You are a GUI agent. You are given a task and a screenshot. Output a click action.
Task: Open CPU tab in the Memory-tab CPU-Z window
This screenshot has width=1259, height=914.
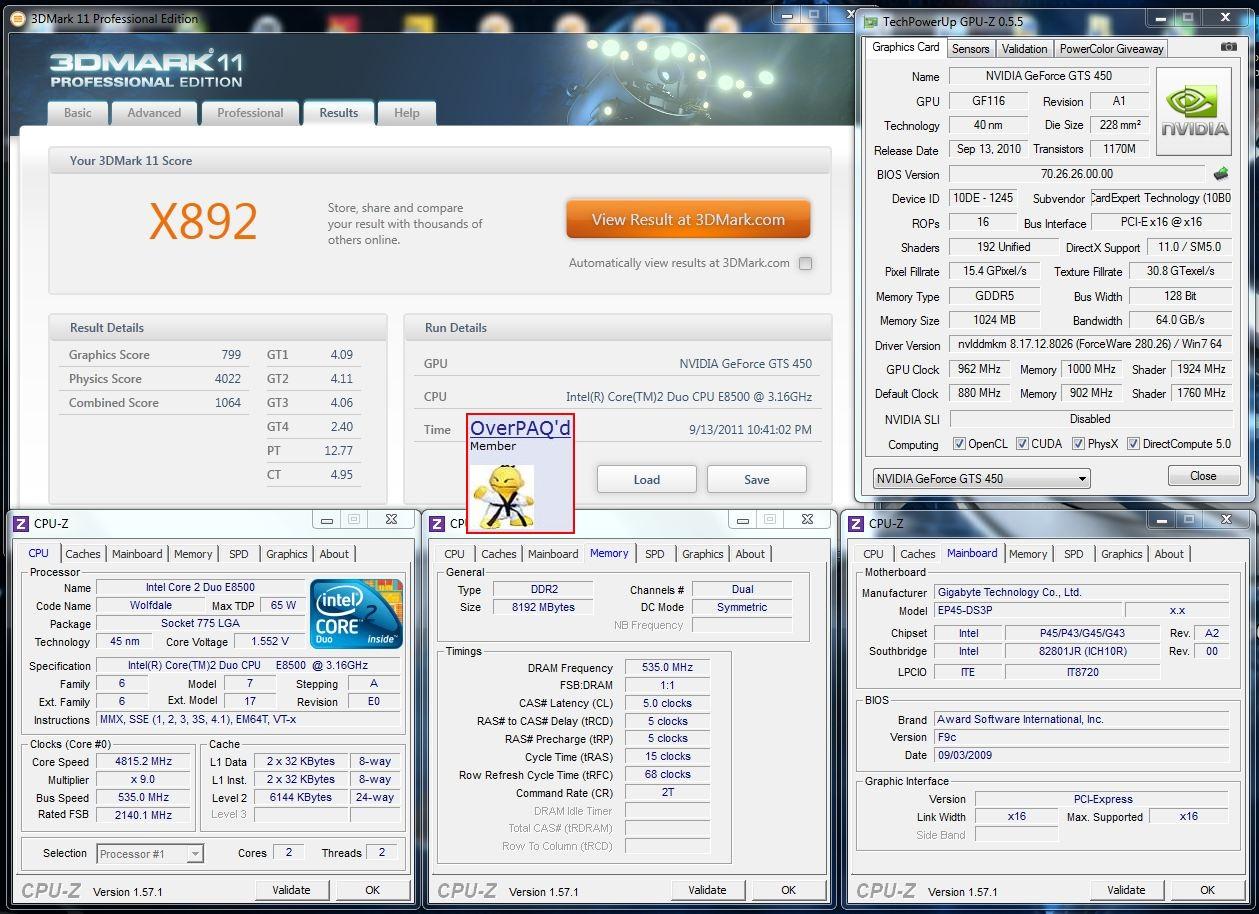tap(455, 554)
